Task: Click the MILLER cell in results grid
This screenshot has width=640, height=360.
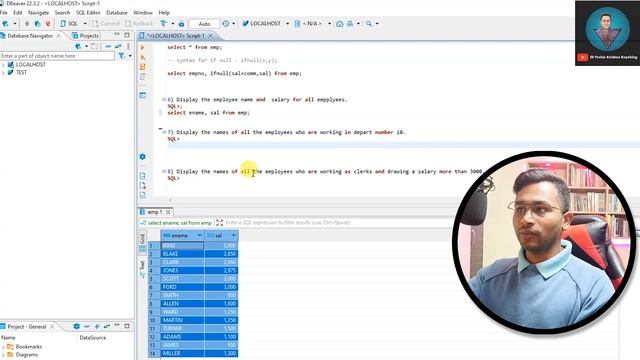Action: click(x=182, y=353)
